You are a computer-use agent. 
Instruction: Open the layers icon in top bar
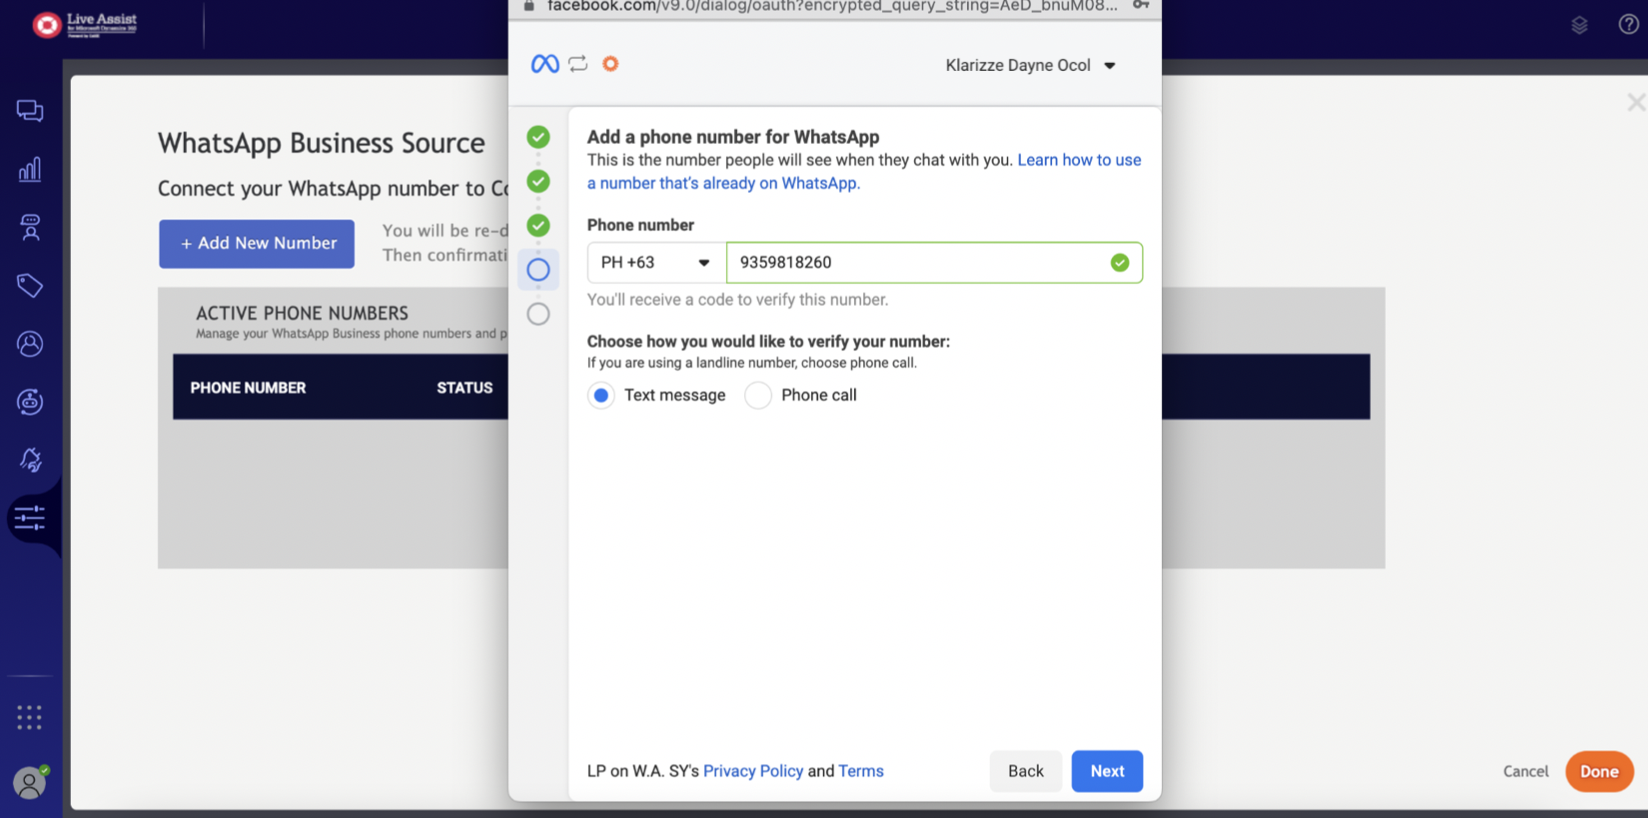(x=1579, y=25)
